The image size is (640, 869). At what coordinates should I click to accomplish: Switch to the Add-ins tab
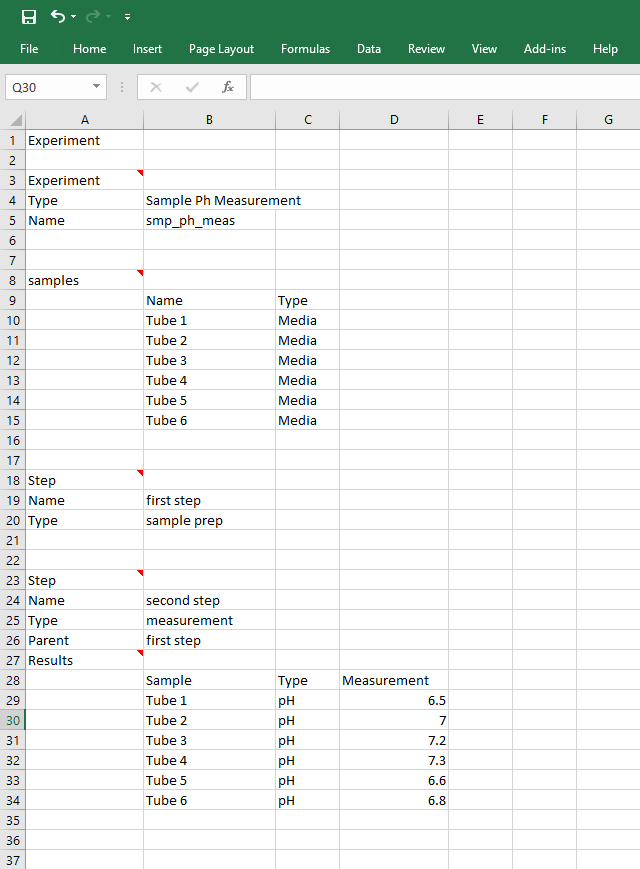544,49
